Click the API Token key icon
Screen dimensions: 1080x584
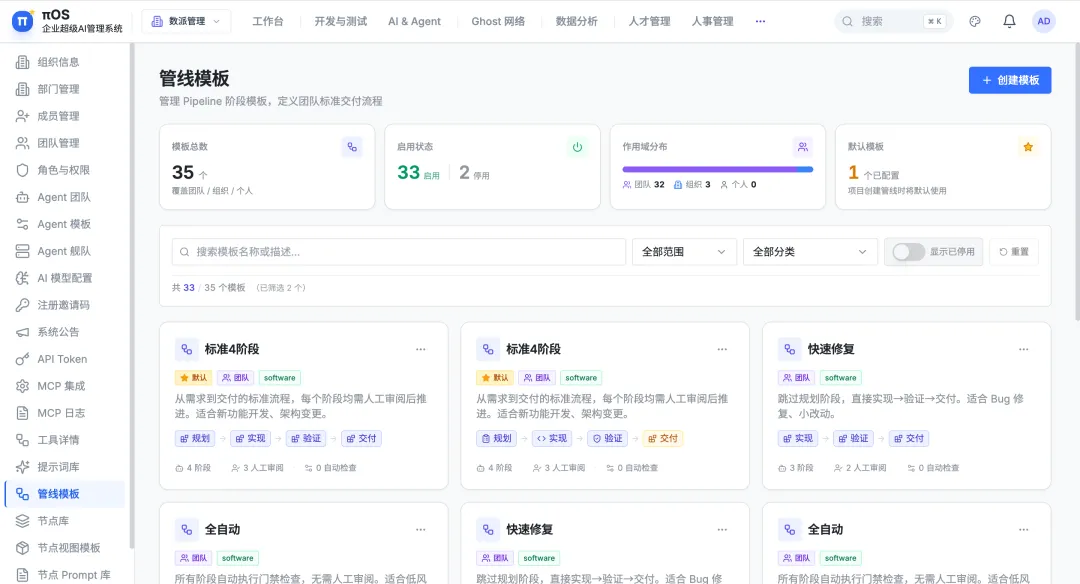click(x=23, y=359)
